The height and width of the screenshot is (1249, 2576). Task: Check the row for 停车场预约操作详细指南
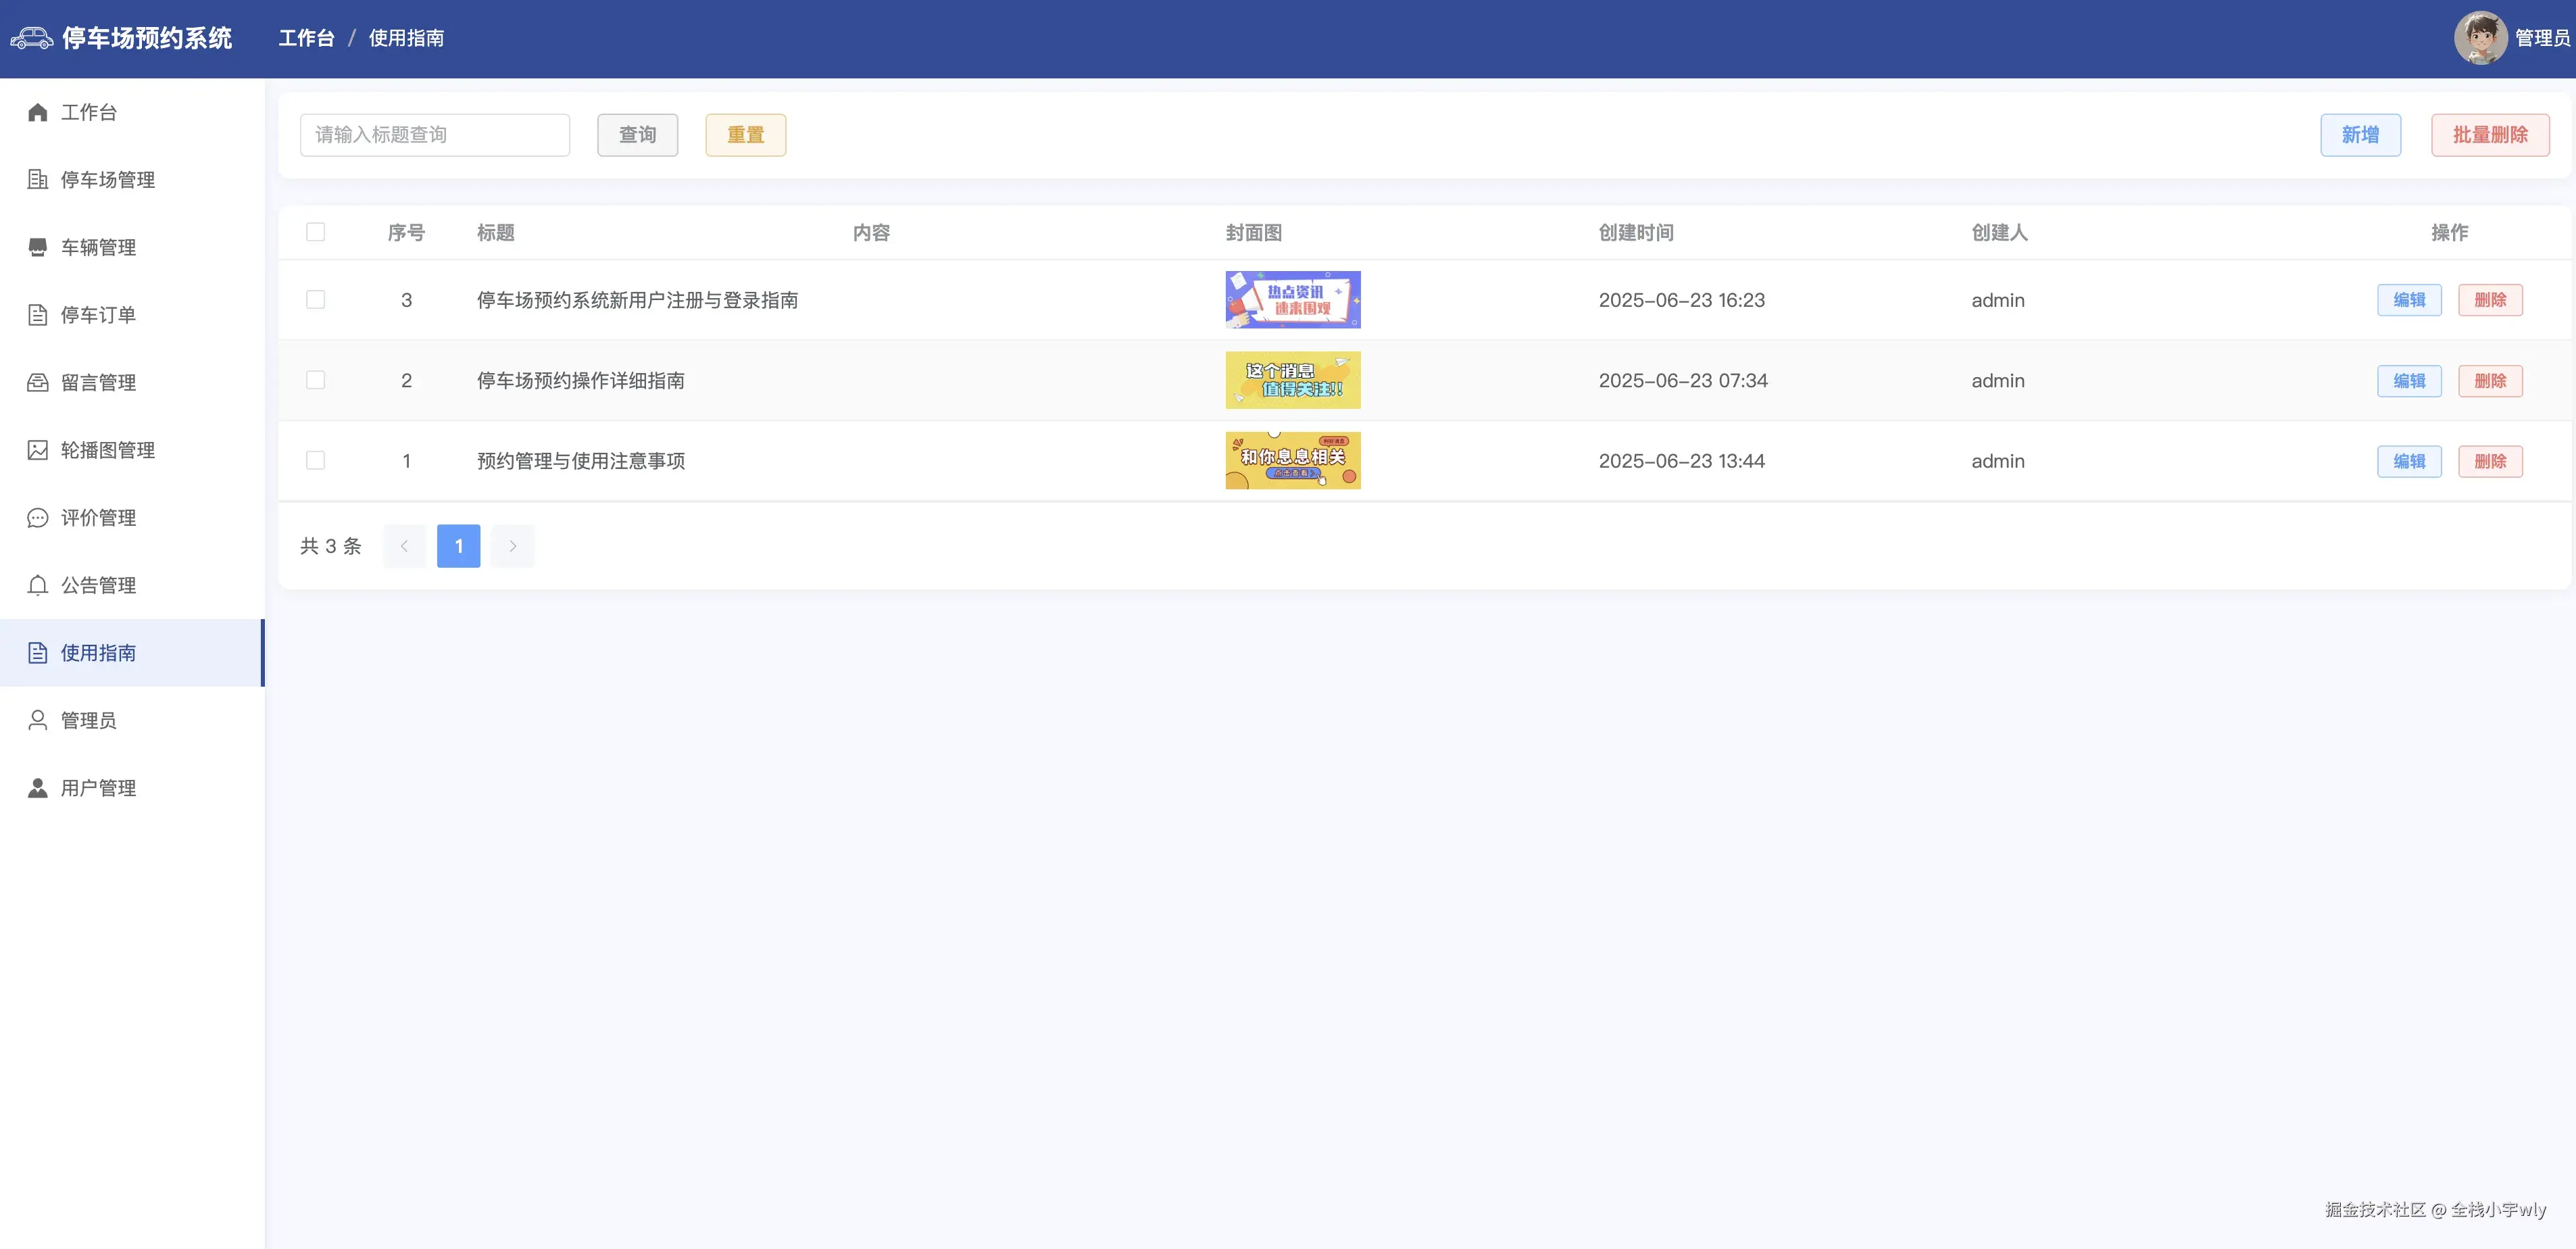click(315, 380)
